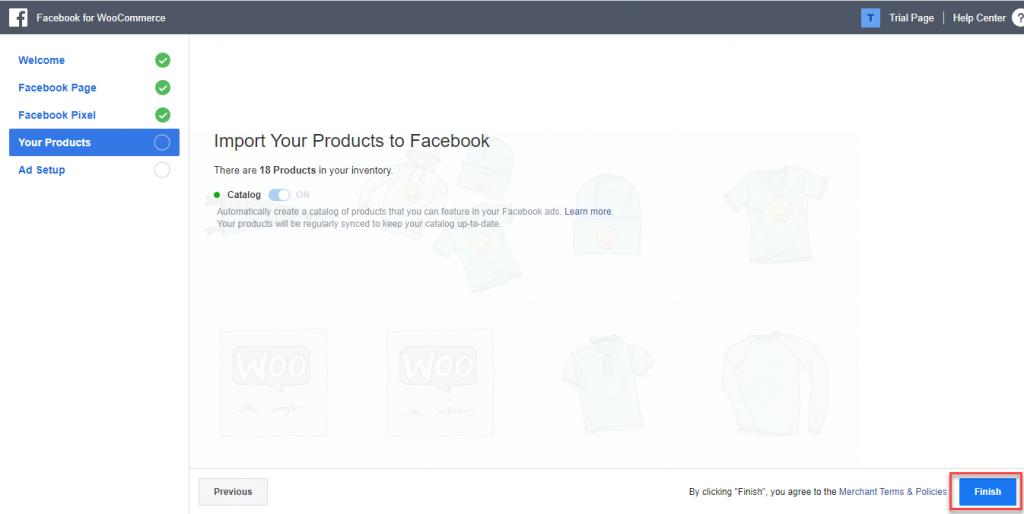Click the Help Center question mark icon

point(1018,18)
